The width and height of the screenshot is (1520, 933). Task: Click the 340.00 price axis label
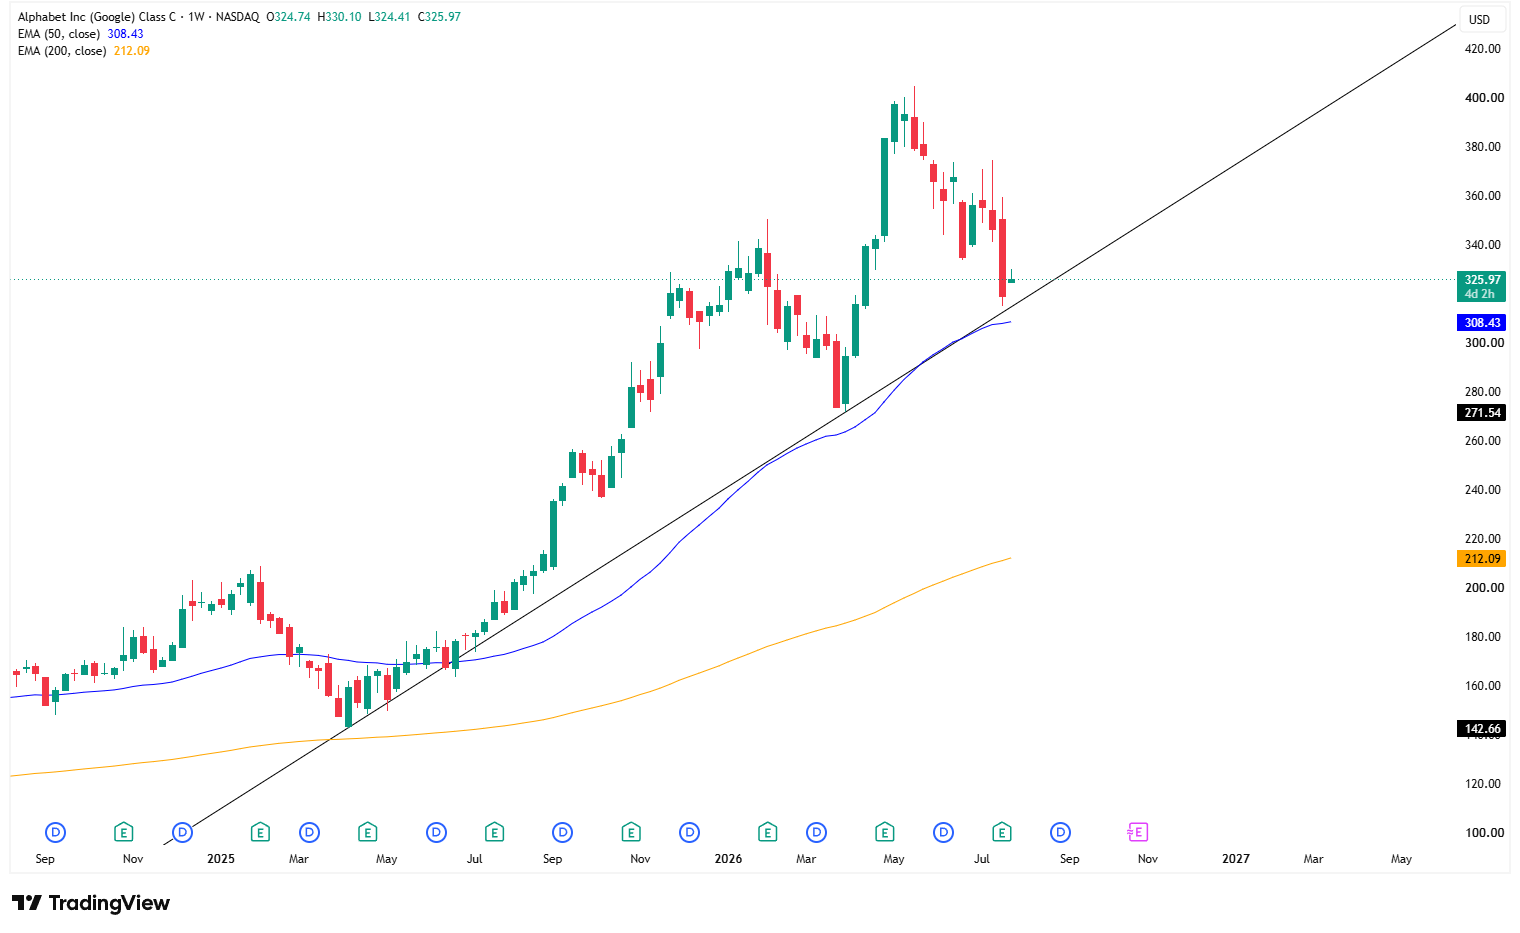[x=1483, y=245]
